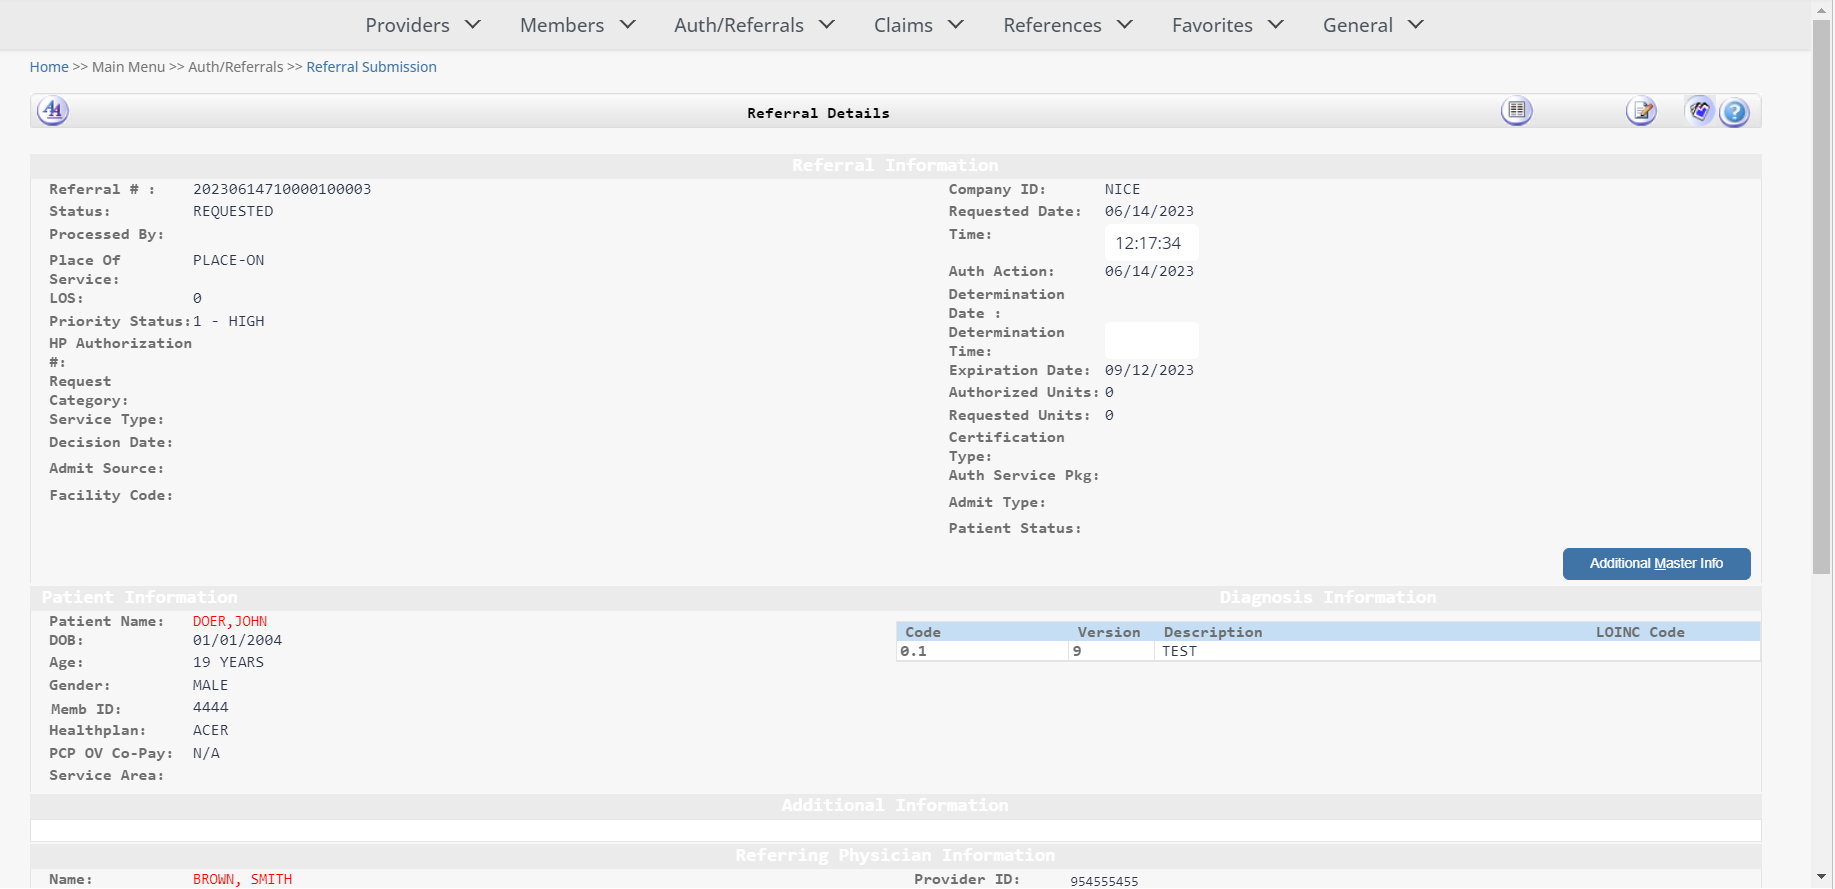Click the blue clipboard notes icon
The height and width of the screenshot is (889, 1835).
[x=1700, y=111]
